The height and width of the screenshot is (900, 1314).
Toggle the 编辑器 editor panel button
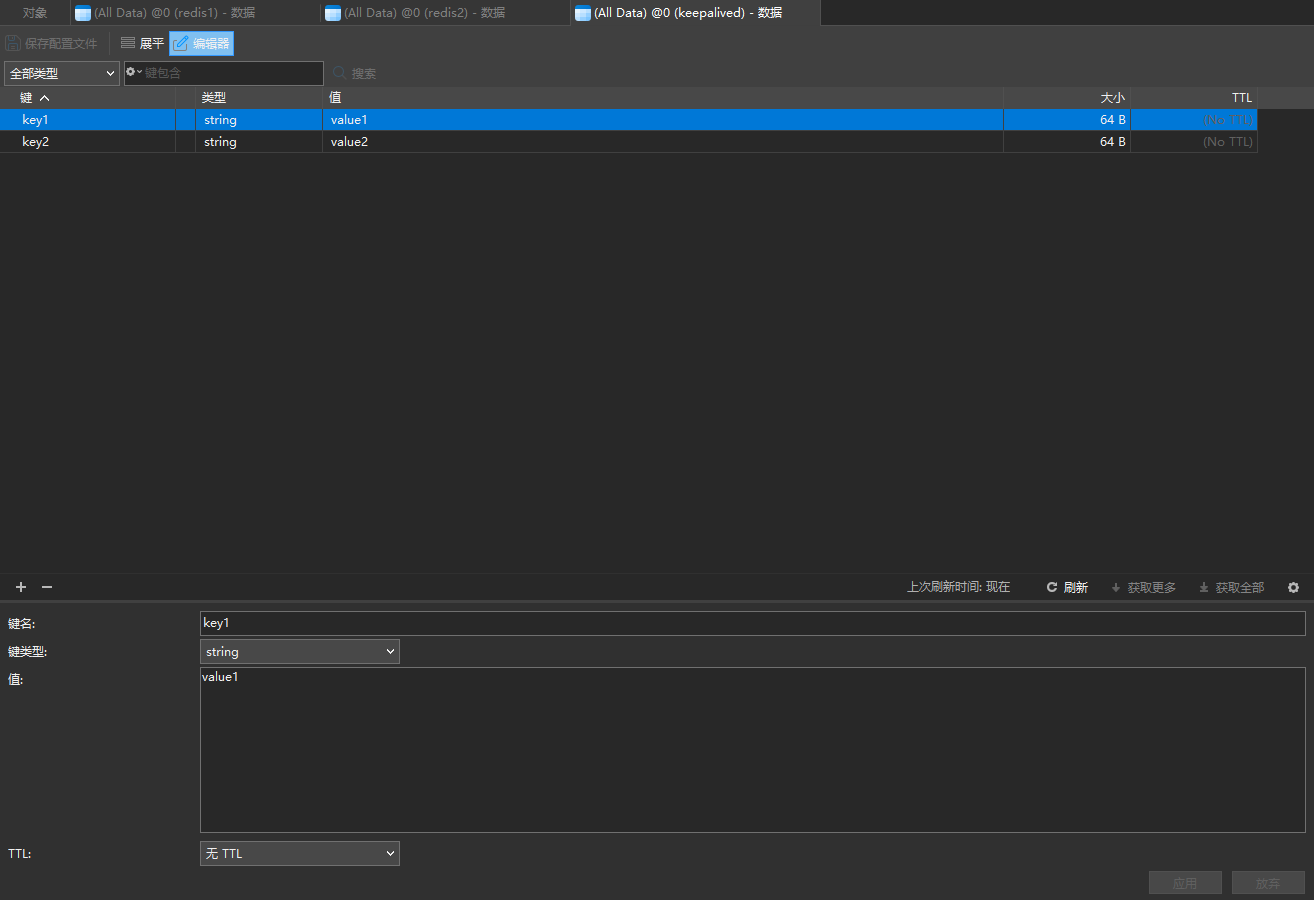click(x=201, y=44)
